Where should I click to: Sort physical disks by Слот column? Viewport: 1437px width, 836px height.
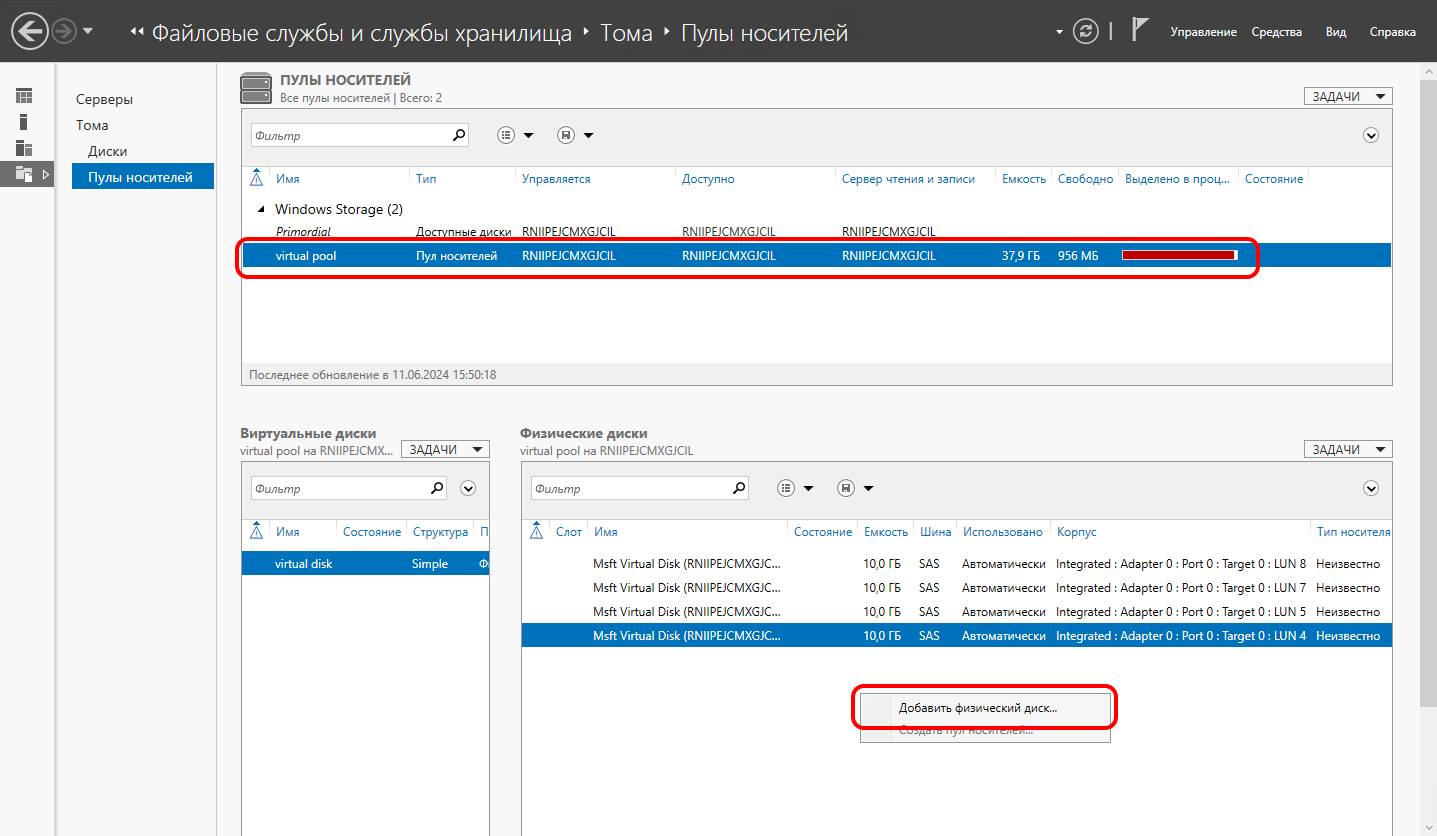(568, 532)
